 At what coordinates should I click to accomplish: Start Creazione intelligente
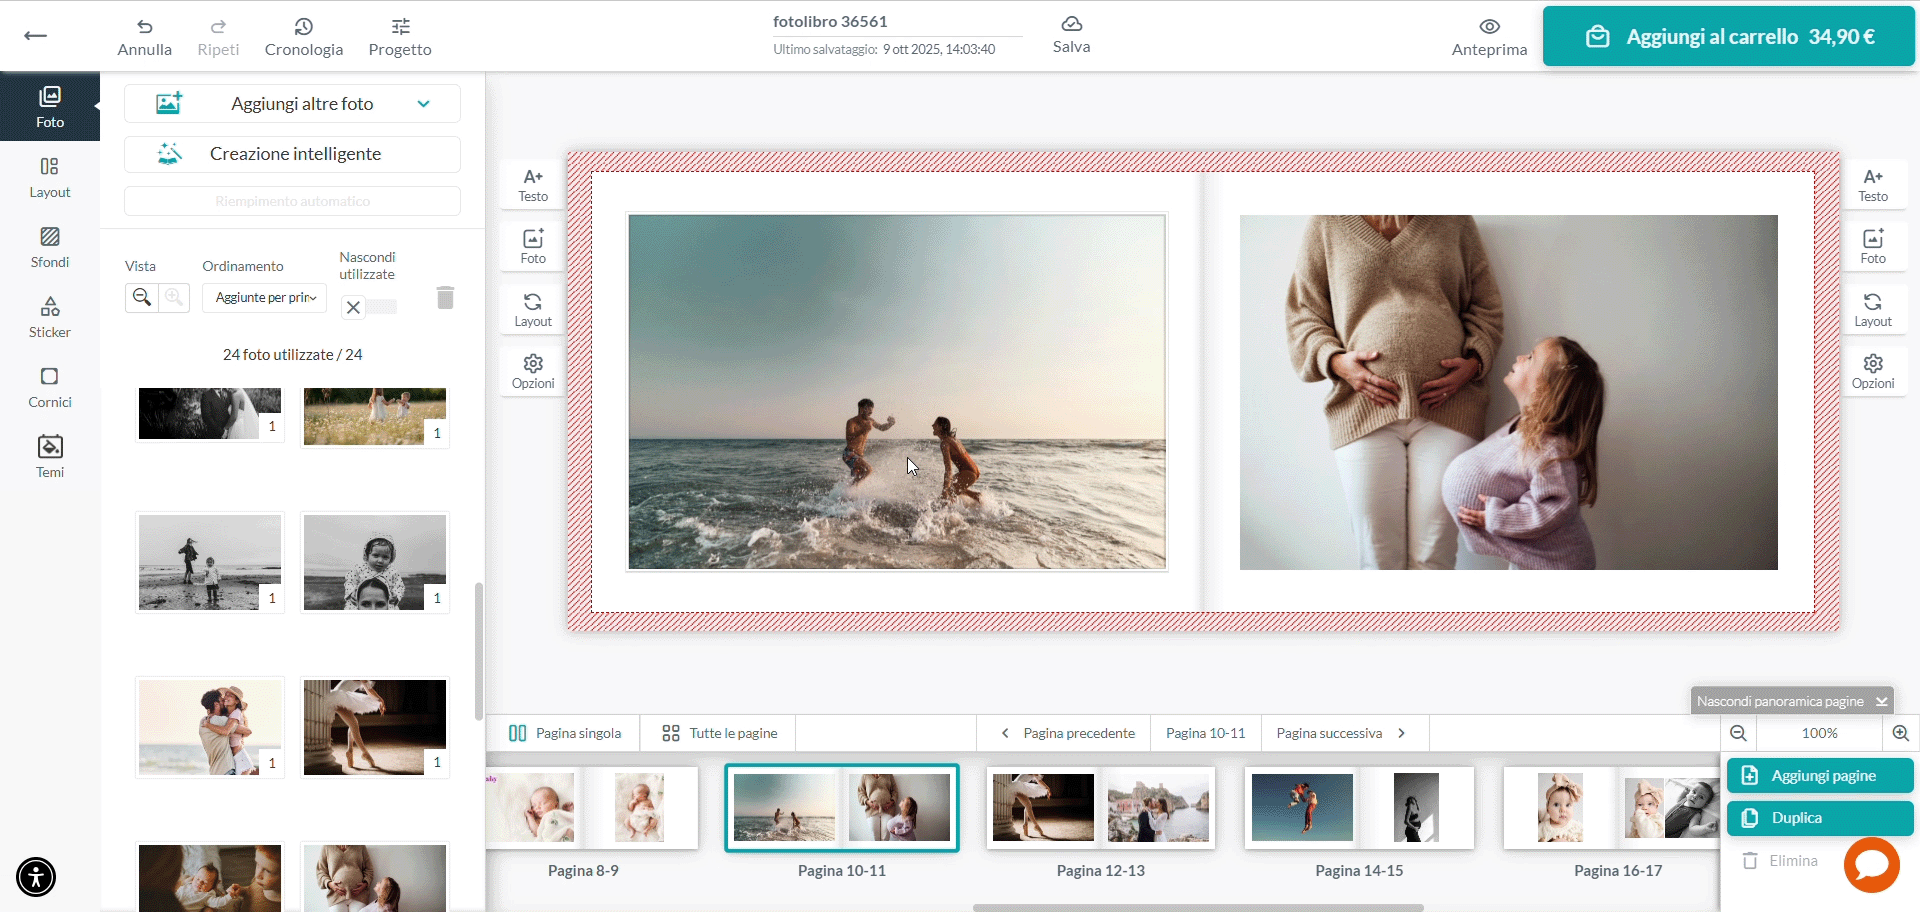292,154
